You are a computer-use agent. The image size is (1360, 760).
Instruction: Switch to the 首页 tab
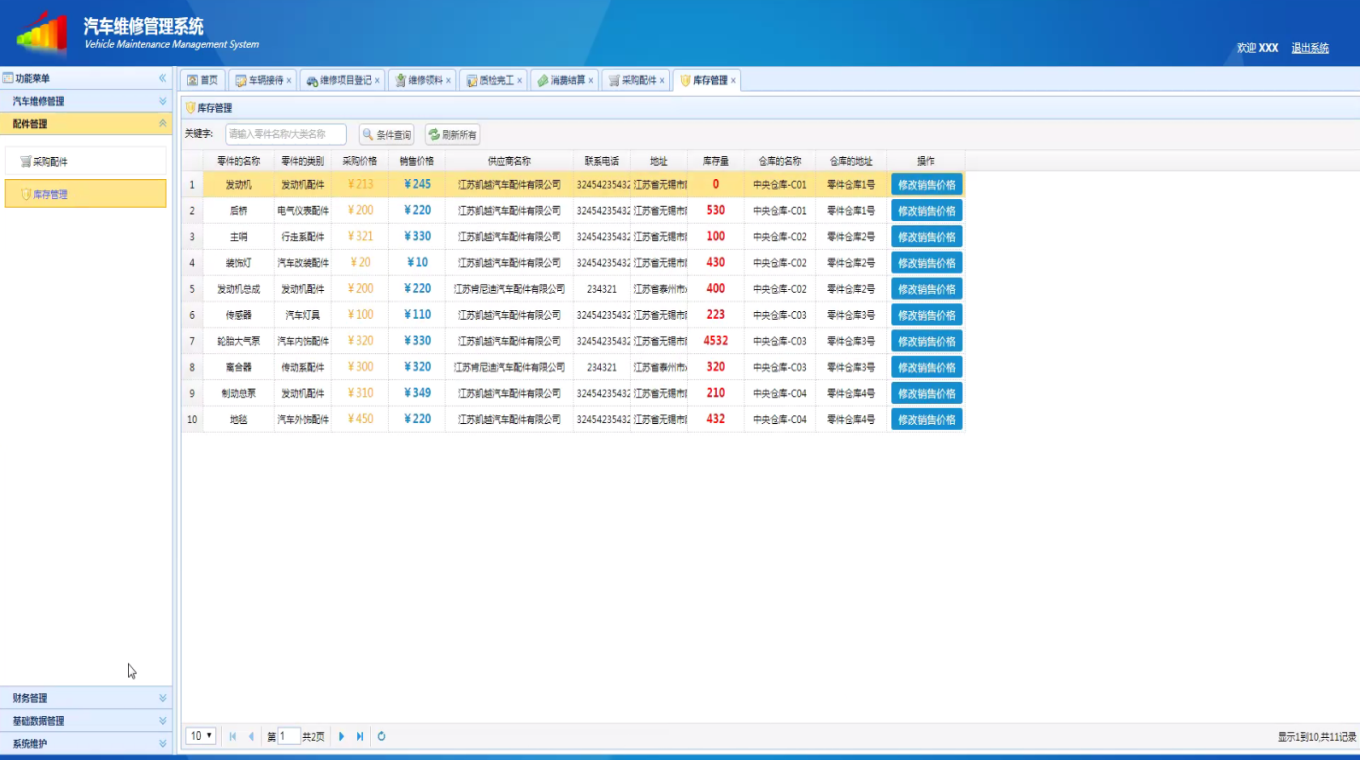pos(202,80)
